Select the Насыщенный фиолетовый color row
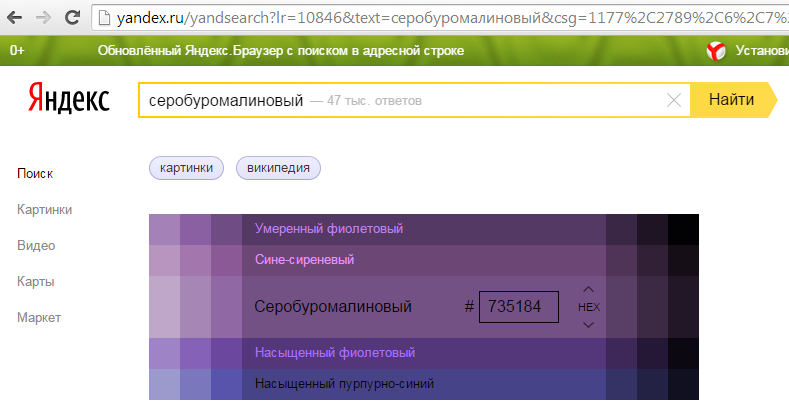 click(334, 353)
